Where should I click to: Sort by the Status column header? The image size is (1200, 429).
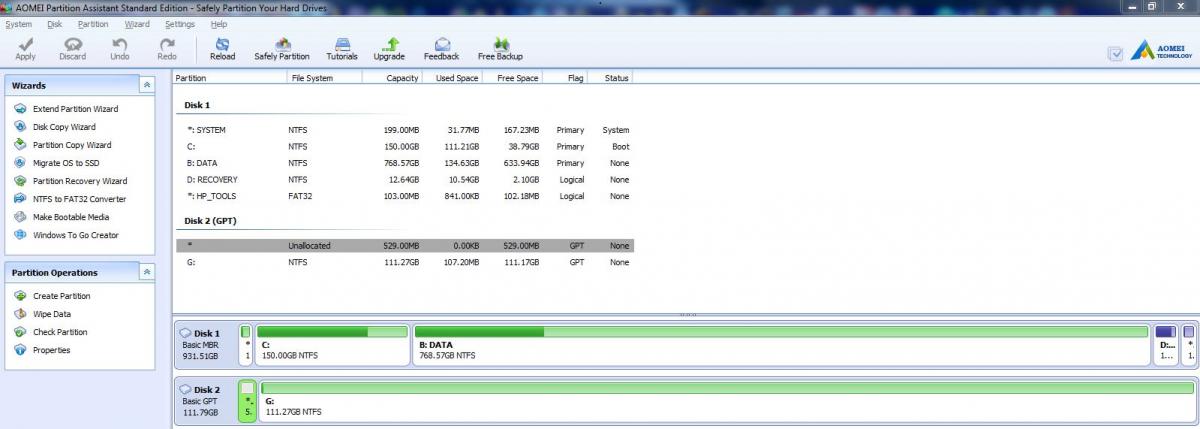(611, 78)
